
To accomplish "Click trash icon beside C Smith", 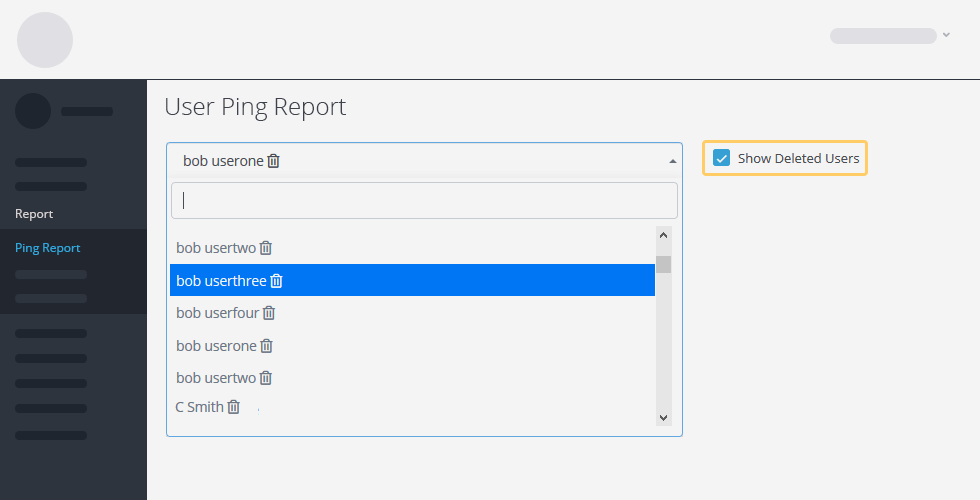I will [x=233, y=407].
